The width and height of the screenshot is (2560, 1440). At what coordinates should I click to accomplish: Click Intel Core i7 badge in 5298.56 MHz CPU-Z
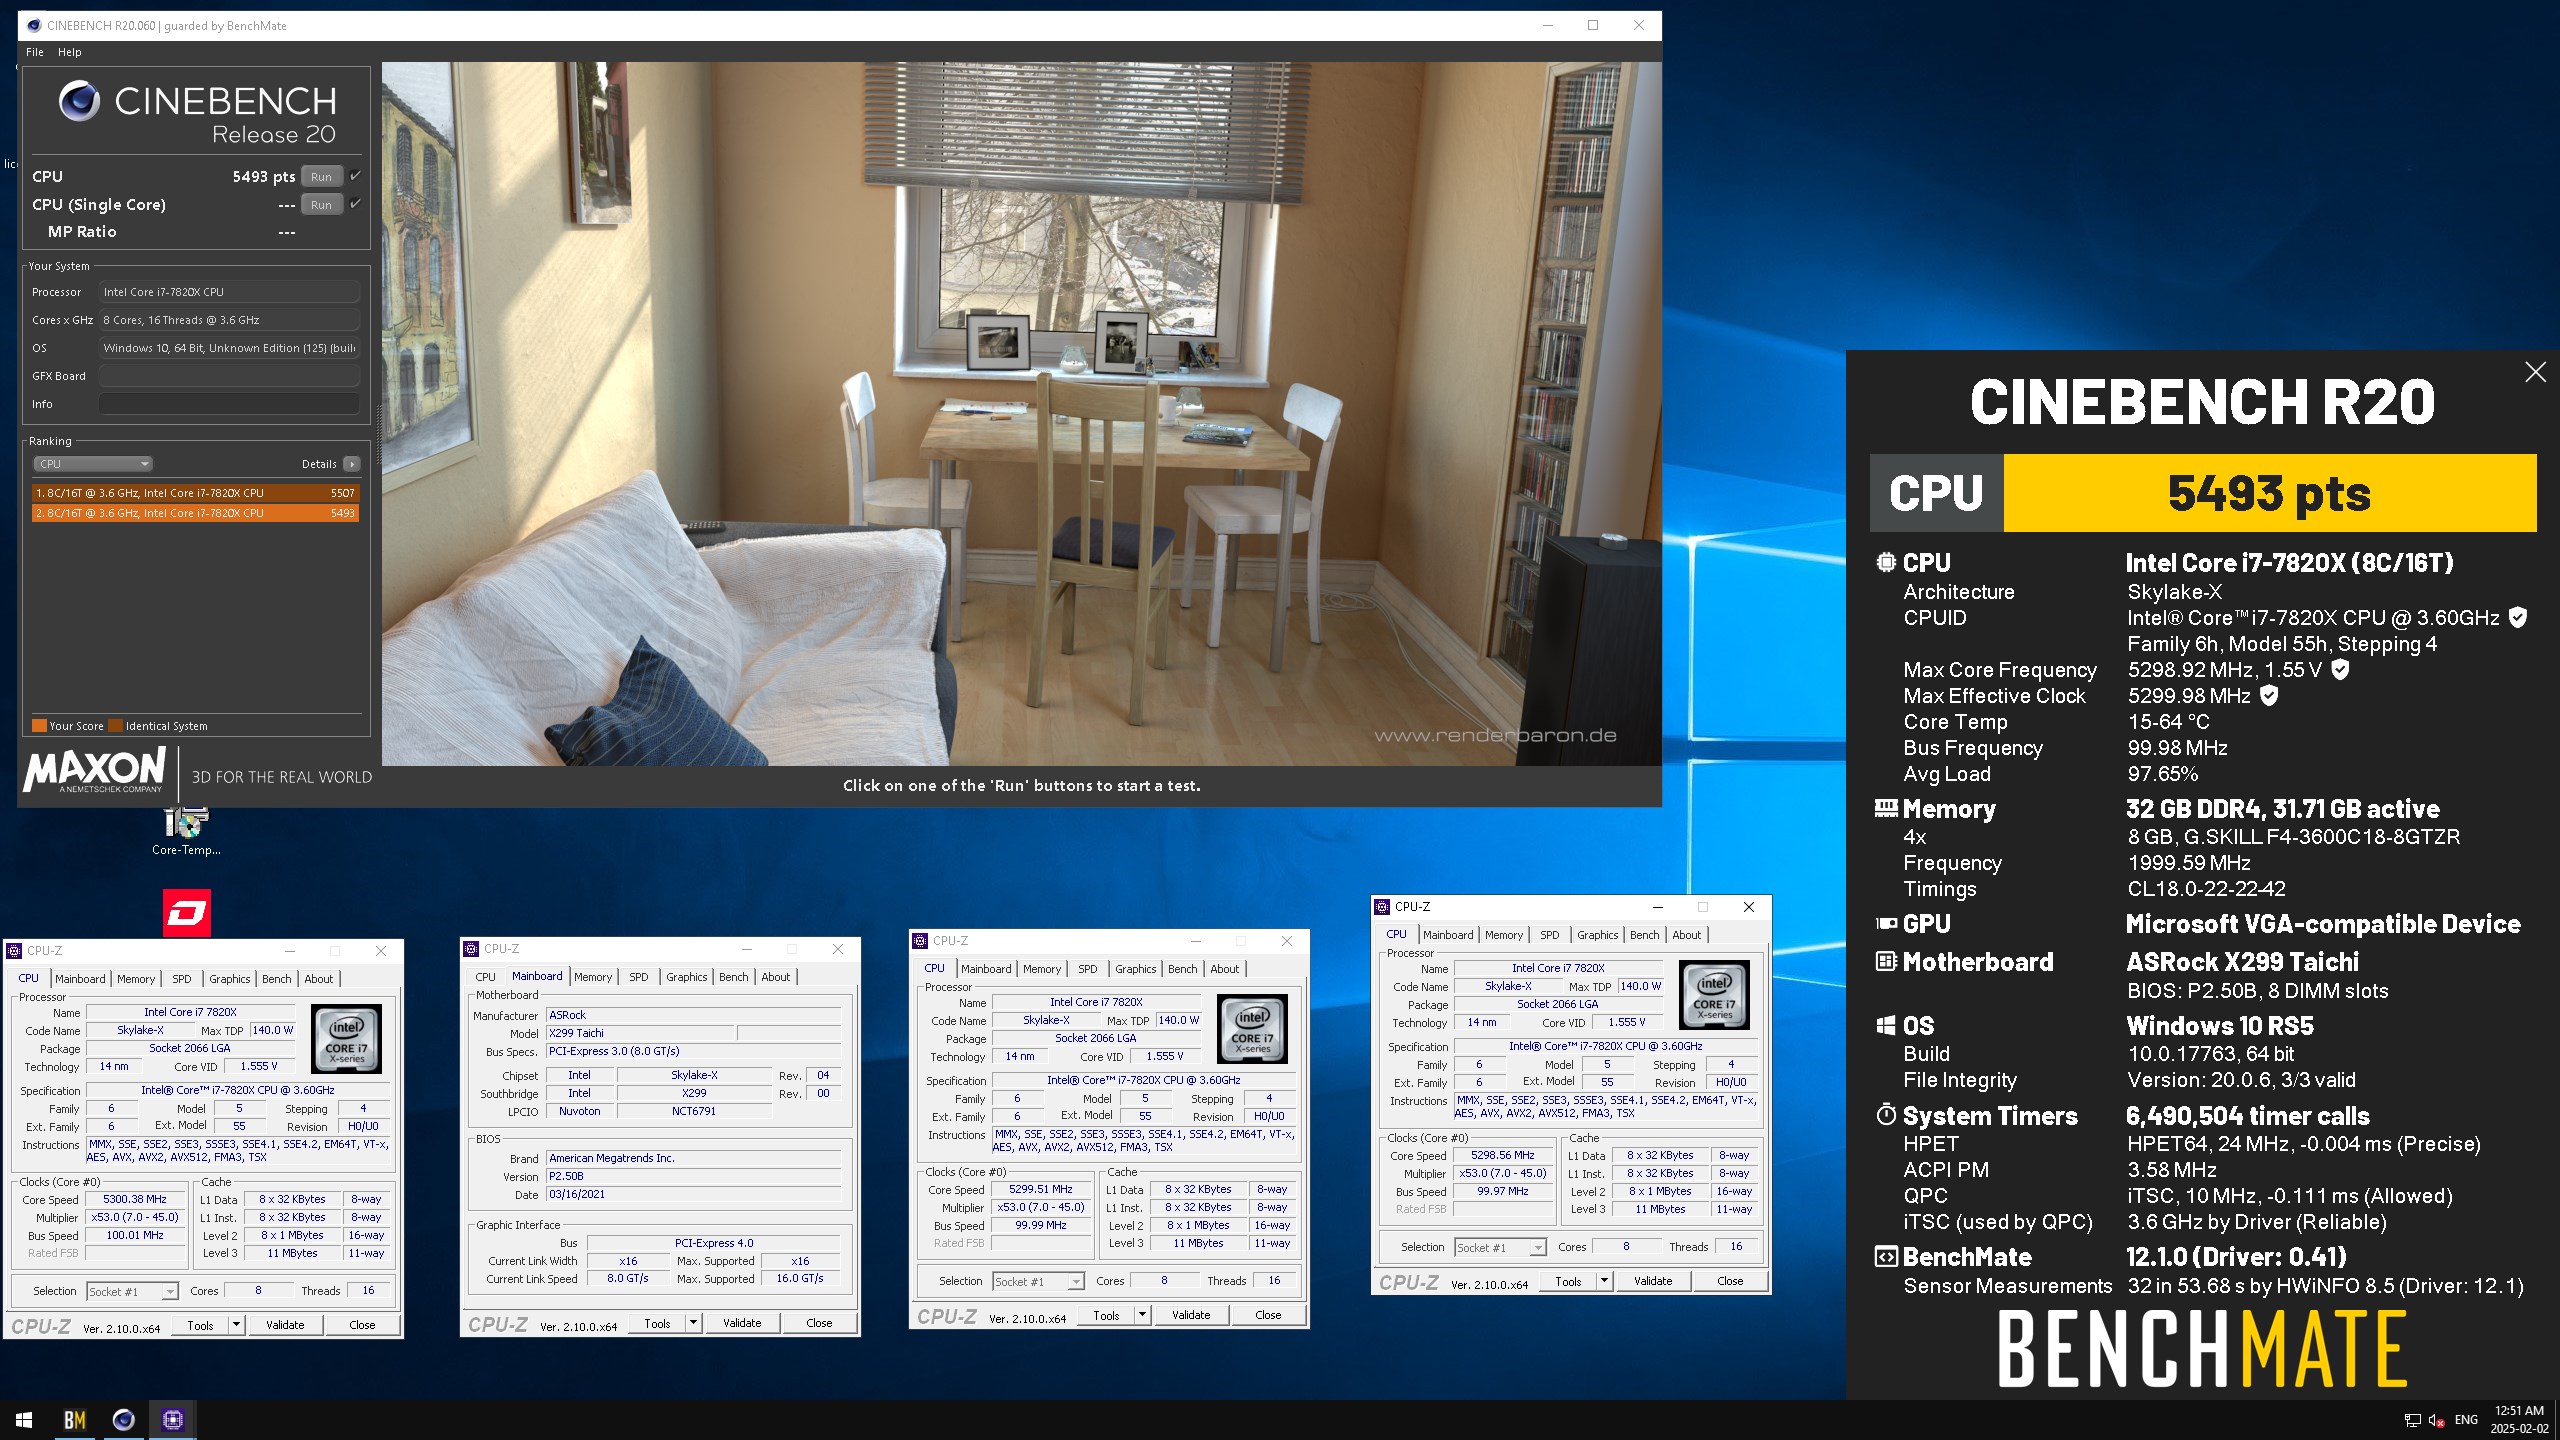click(x=1714, y=995)
